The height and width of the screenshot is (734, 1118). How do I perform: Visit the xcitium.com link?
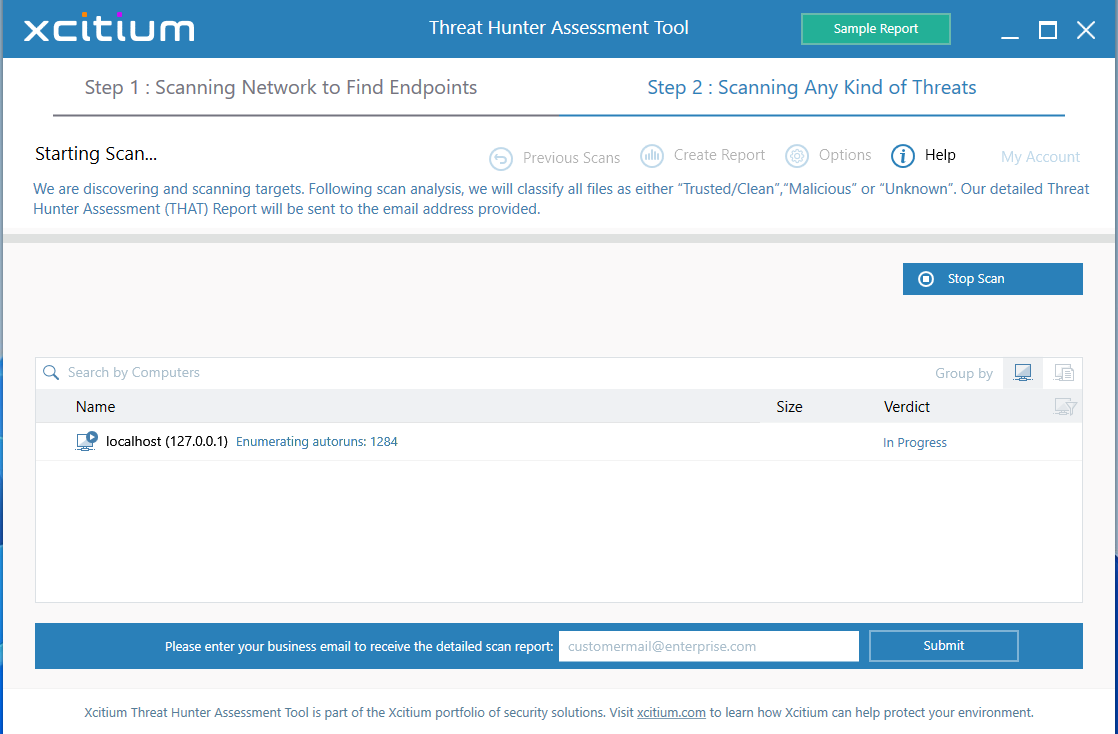[671, 712]
